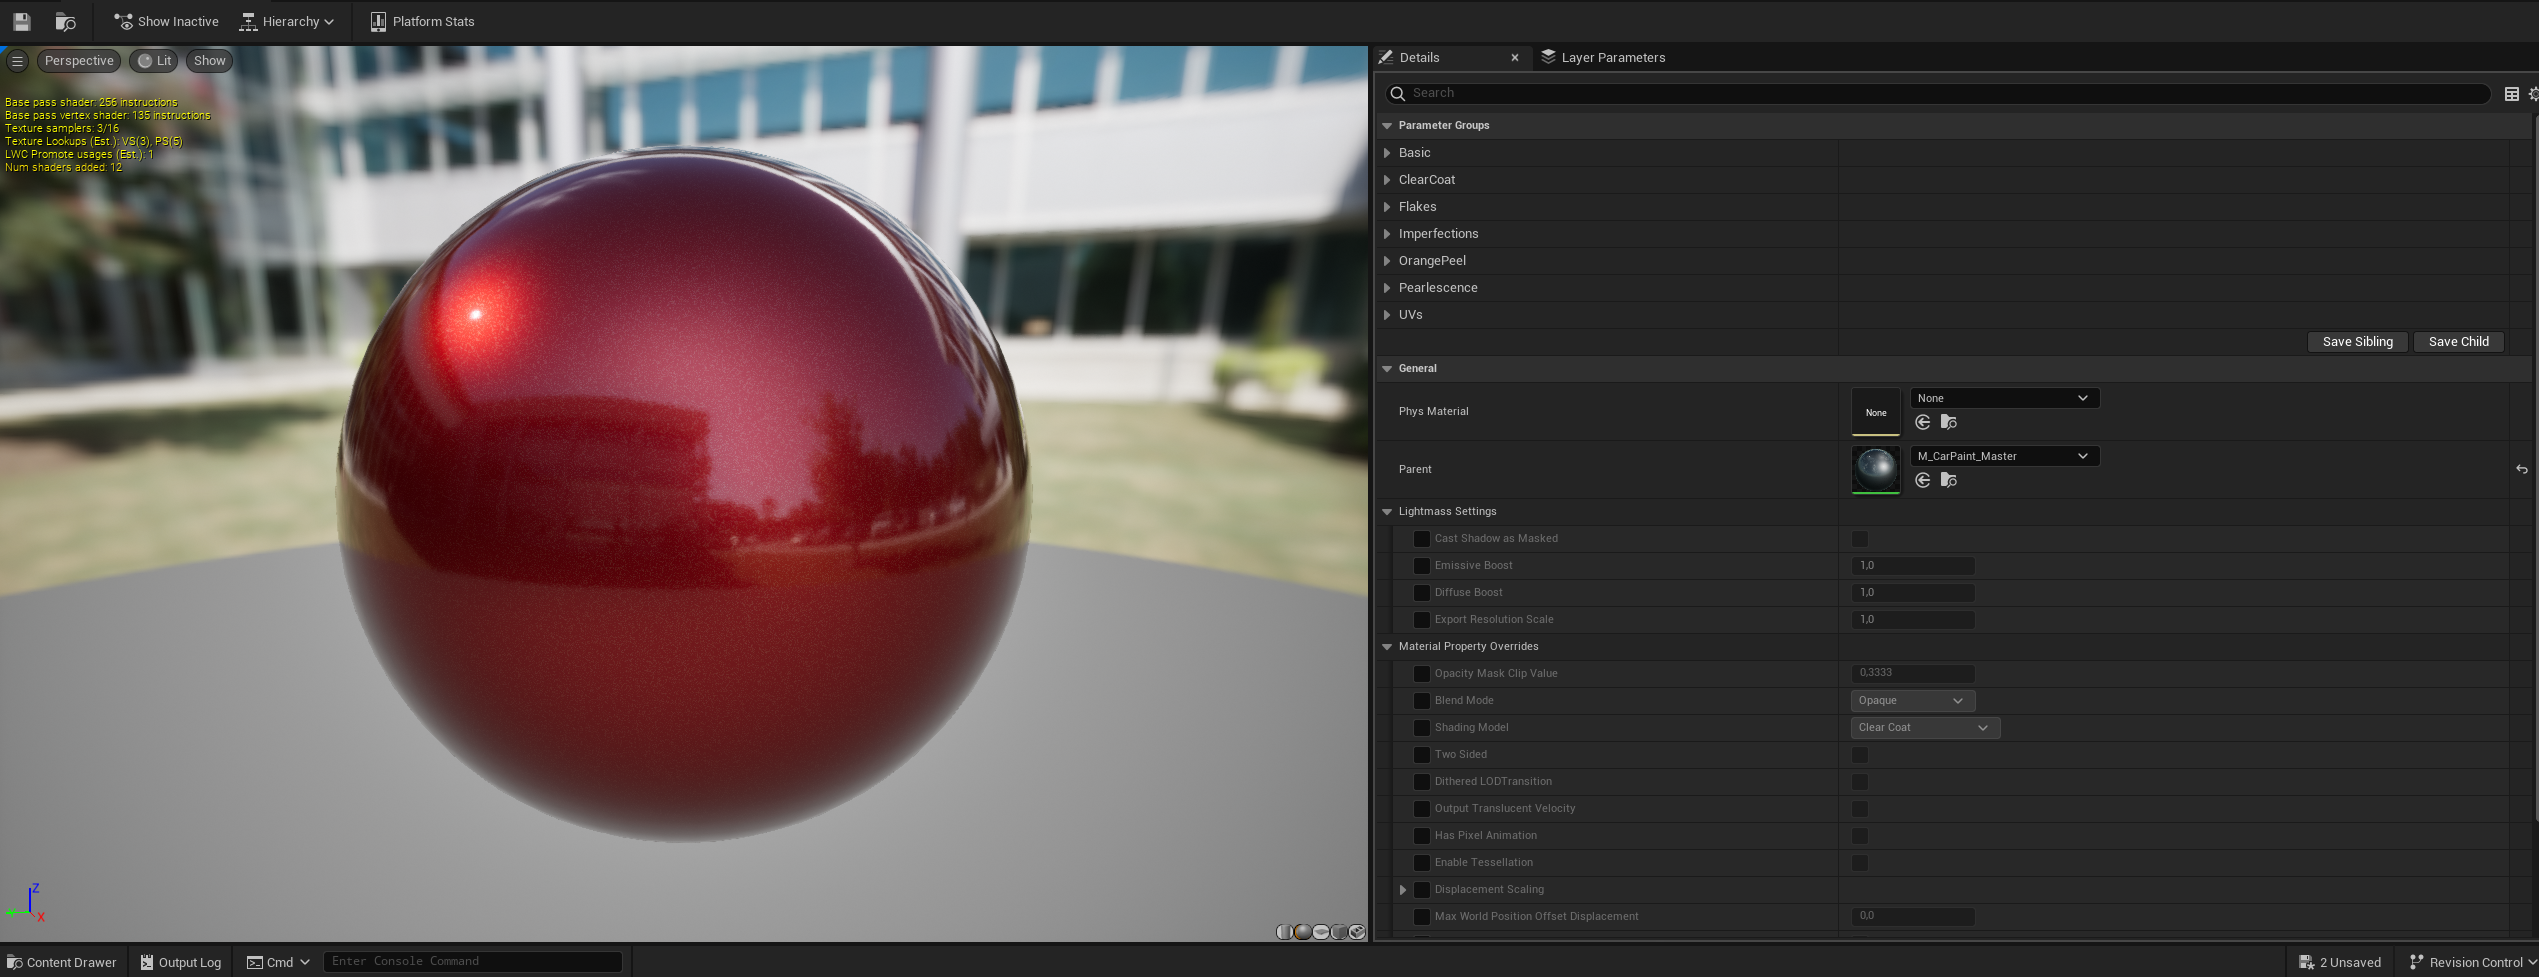Browse to asset in Content Browser icon
Image resolution: width=2539 pixels, height=977 pixels.
point(65,21)
